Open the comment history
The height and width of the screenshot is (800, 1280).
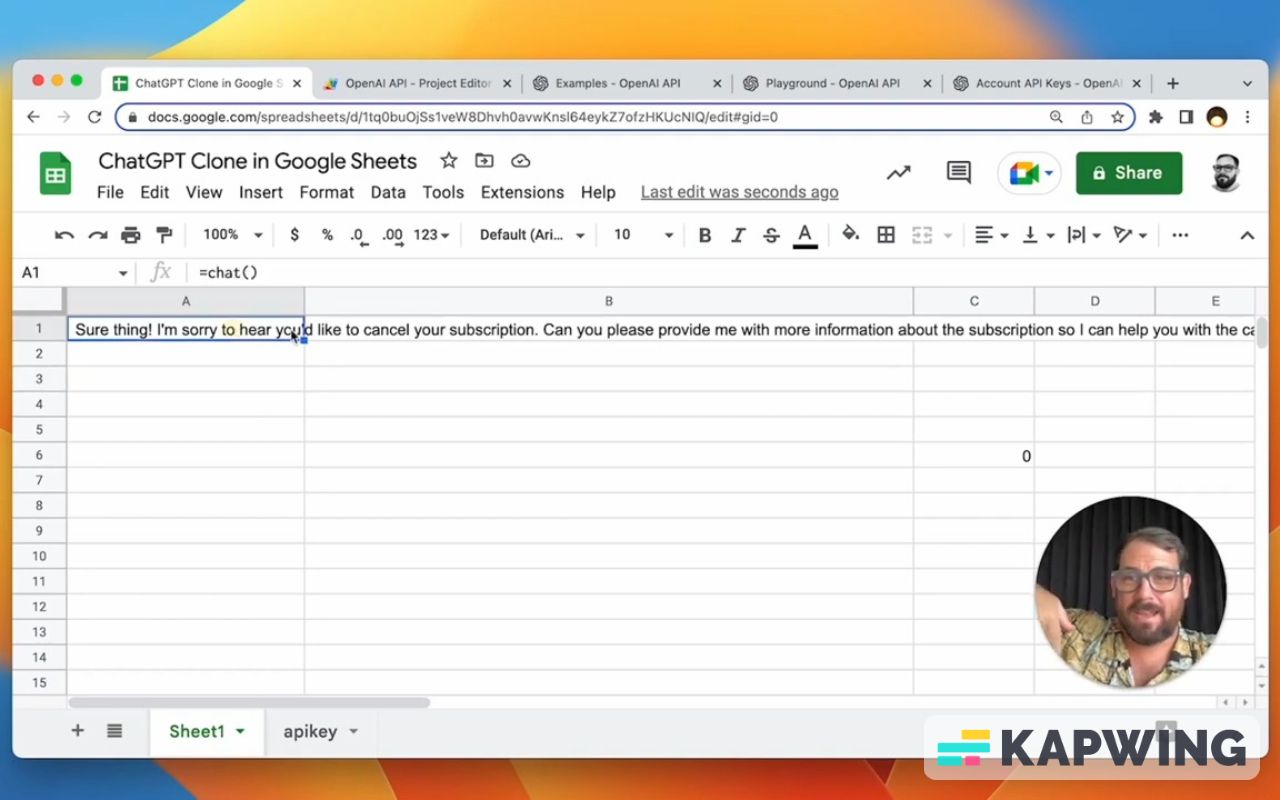[x=959, y=173]
